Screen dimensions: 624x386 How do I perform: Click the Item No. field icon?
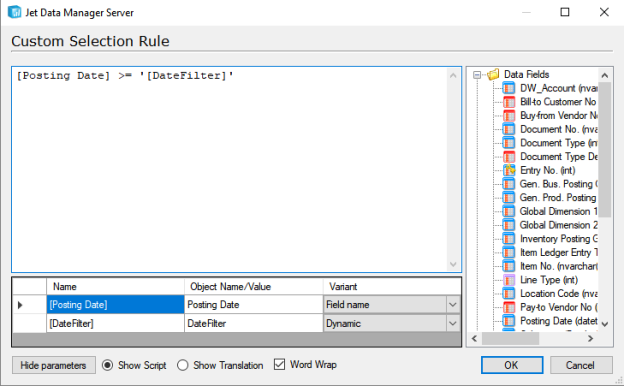508,266
